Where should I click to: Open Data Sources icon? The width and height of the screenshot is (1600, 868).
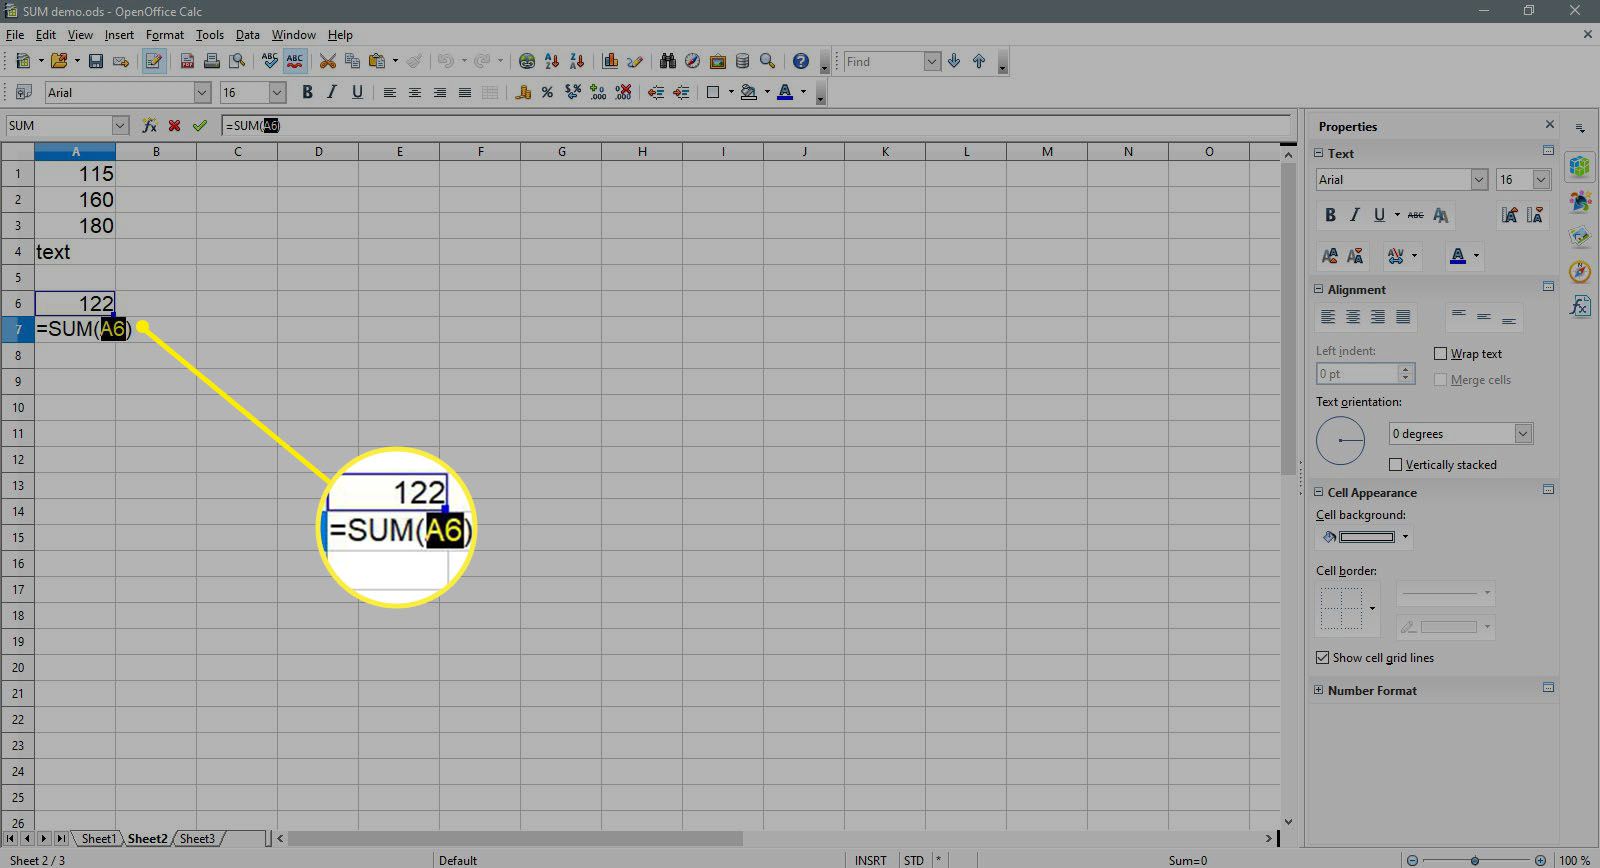(742, 62)
